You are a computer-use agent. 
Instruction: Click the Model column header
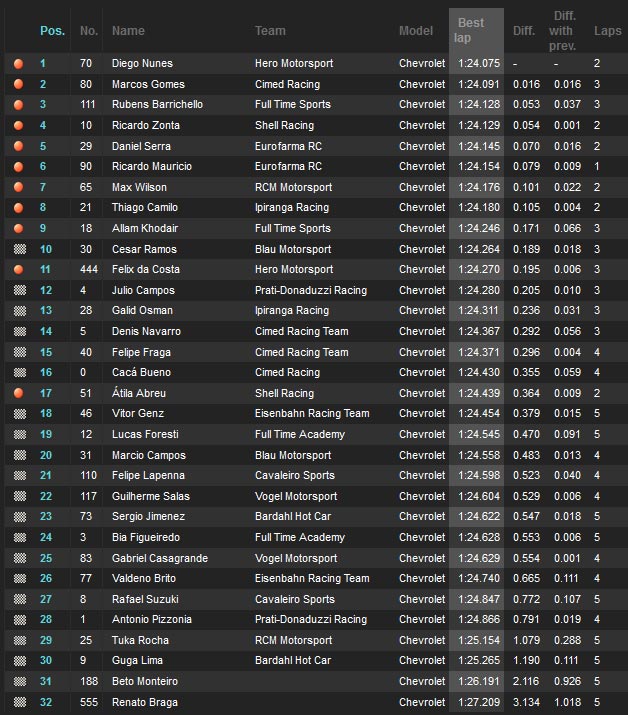(416, 31)
